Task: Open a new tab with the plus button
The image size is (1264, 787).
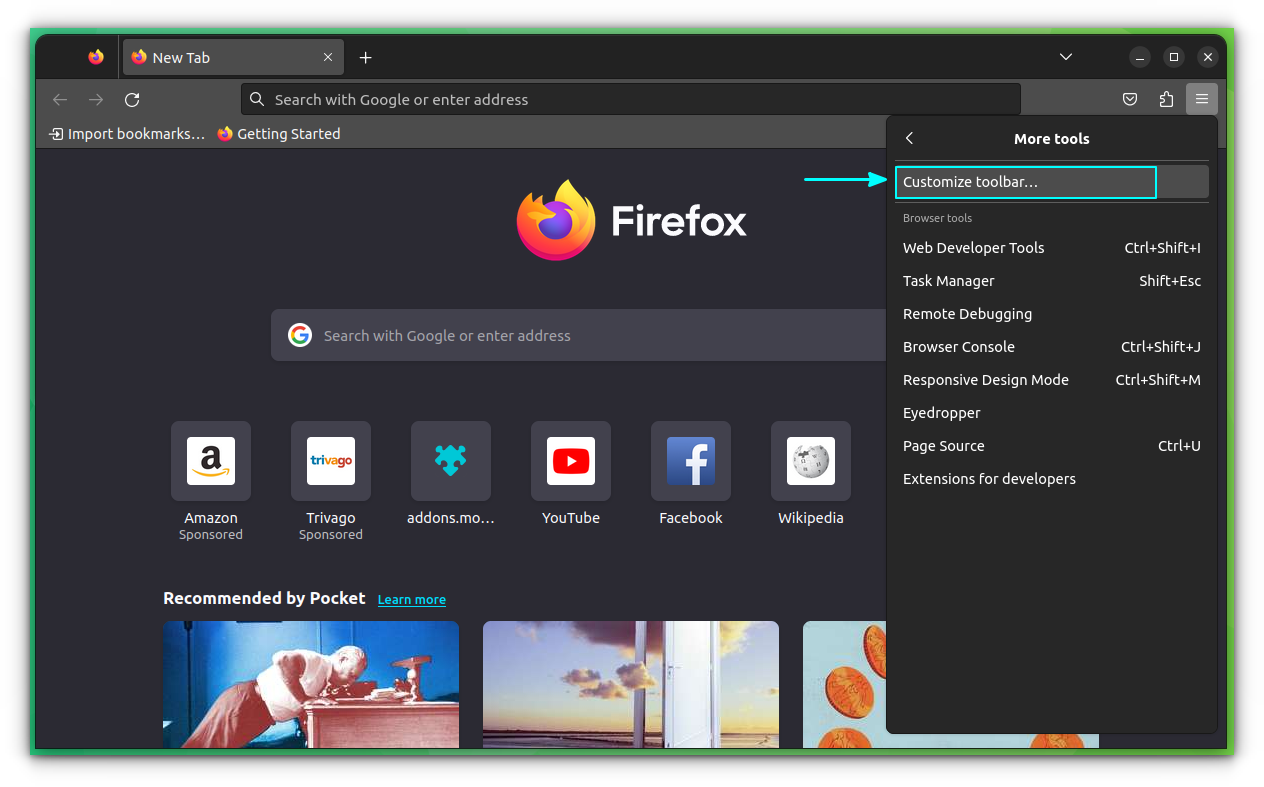Action: point(365,57)
